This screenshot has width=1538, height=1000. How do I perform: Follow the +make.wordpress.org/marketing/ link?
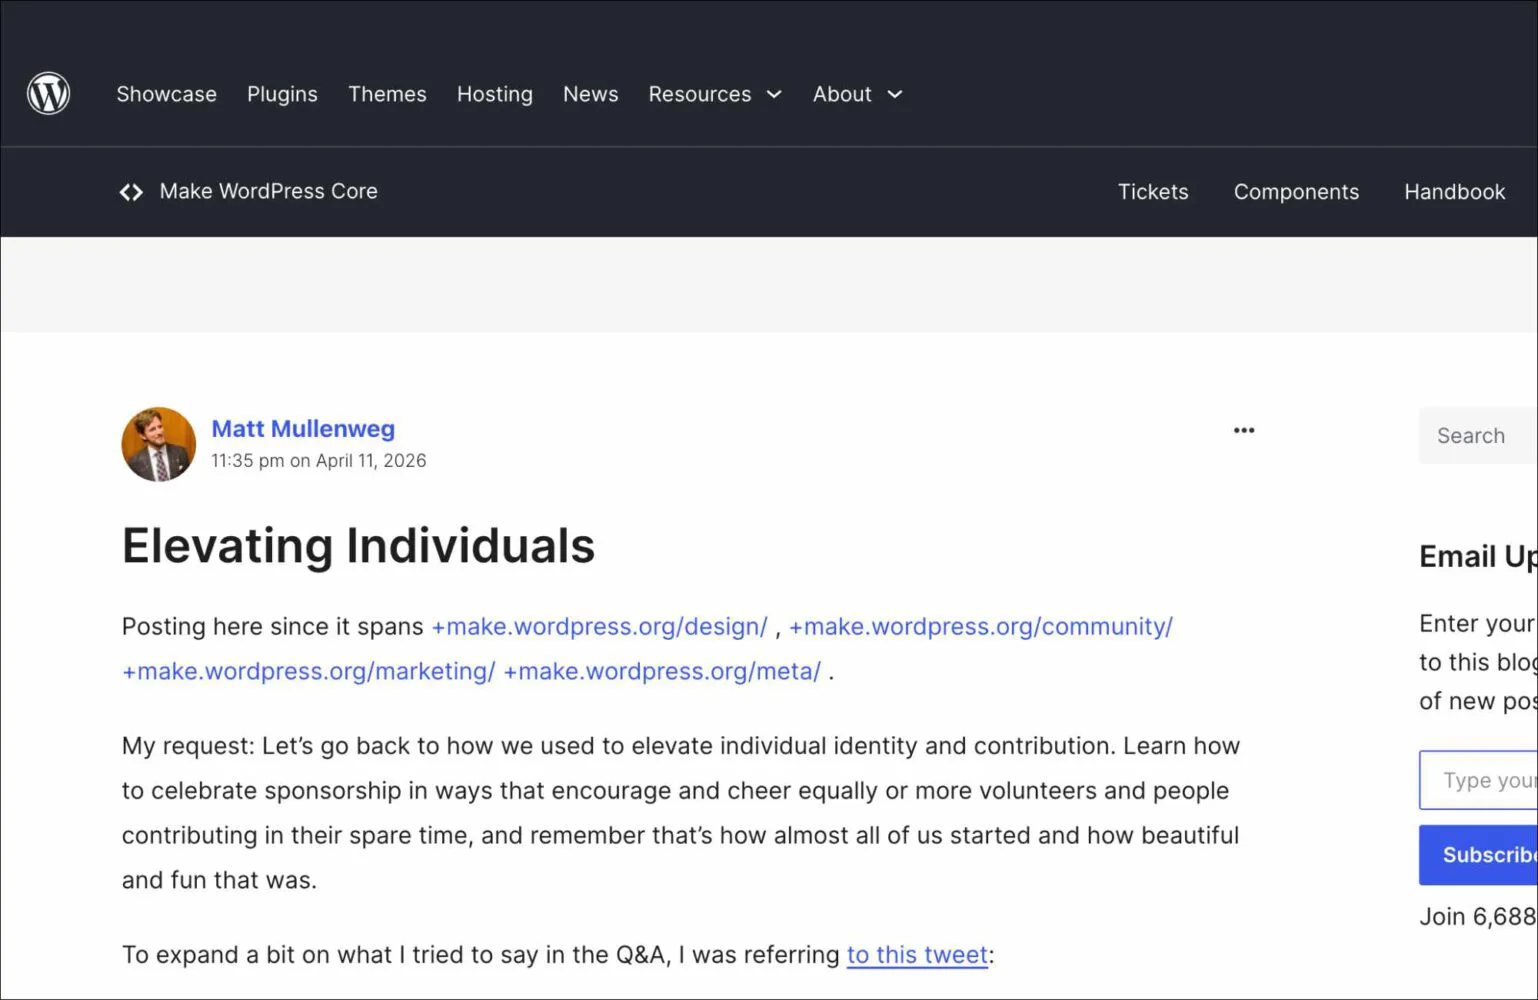[308, 672]
